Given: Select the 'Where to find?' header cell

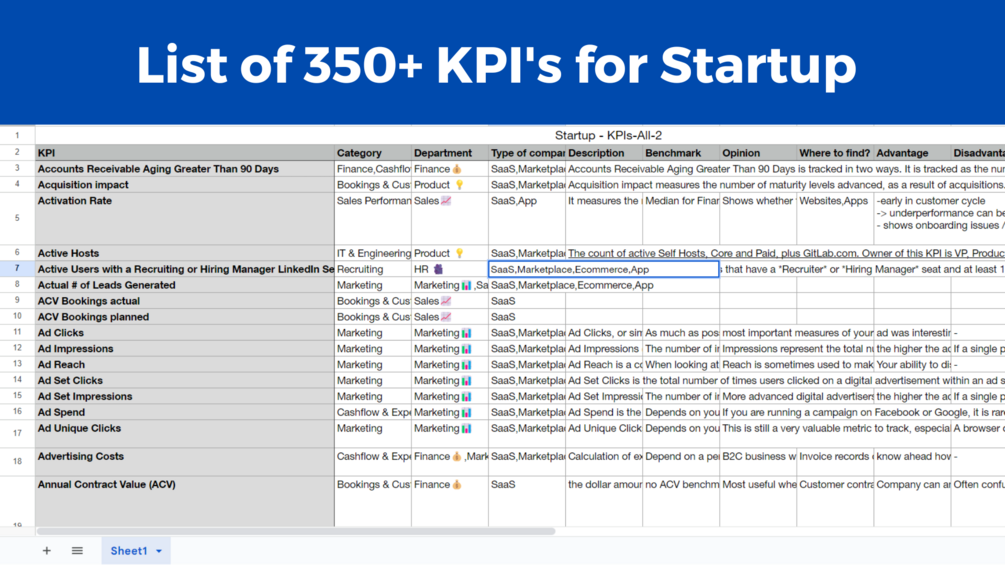Looking at the screenshot, I should point(835,153).
